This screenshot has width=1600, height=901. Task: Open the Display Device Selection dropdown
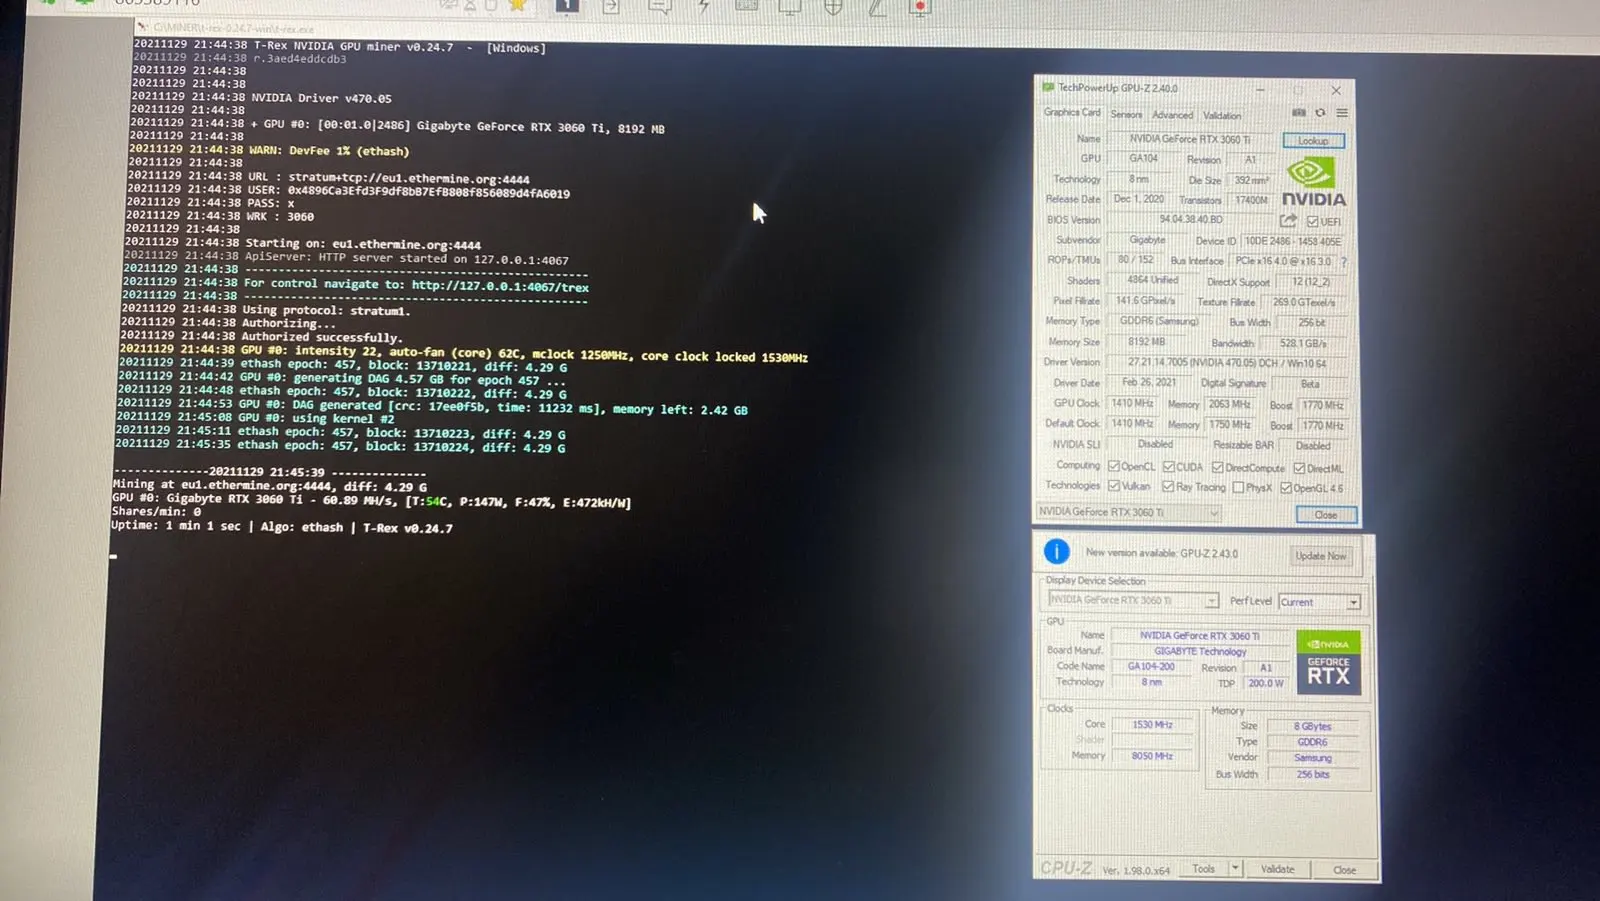(1133, 600)
